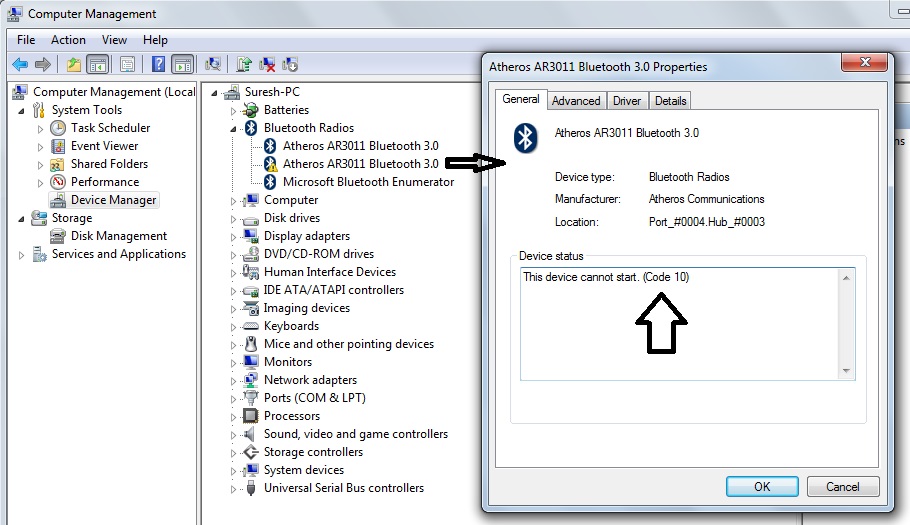Click the Ports (COM & LPT) icon
The height and width of the screenshot is (525, 910).
pos(251,397)
